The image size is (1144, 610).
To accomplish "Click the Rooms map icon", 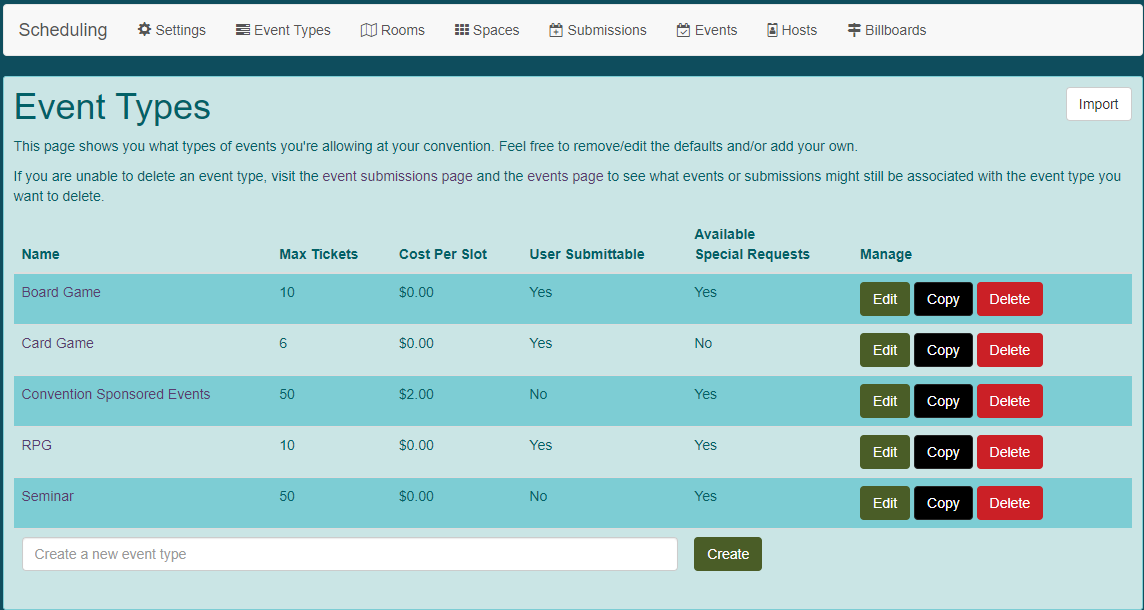I will click(368, 30).
